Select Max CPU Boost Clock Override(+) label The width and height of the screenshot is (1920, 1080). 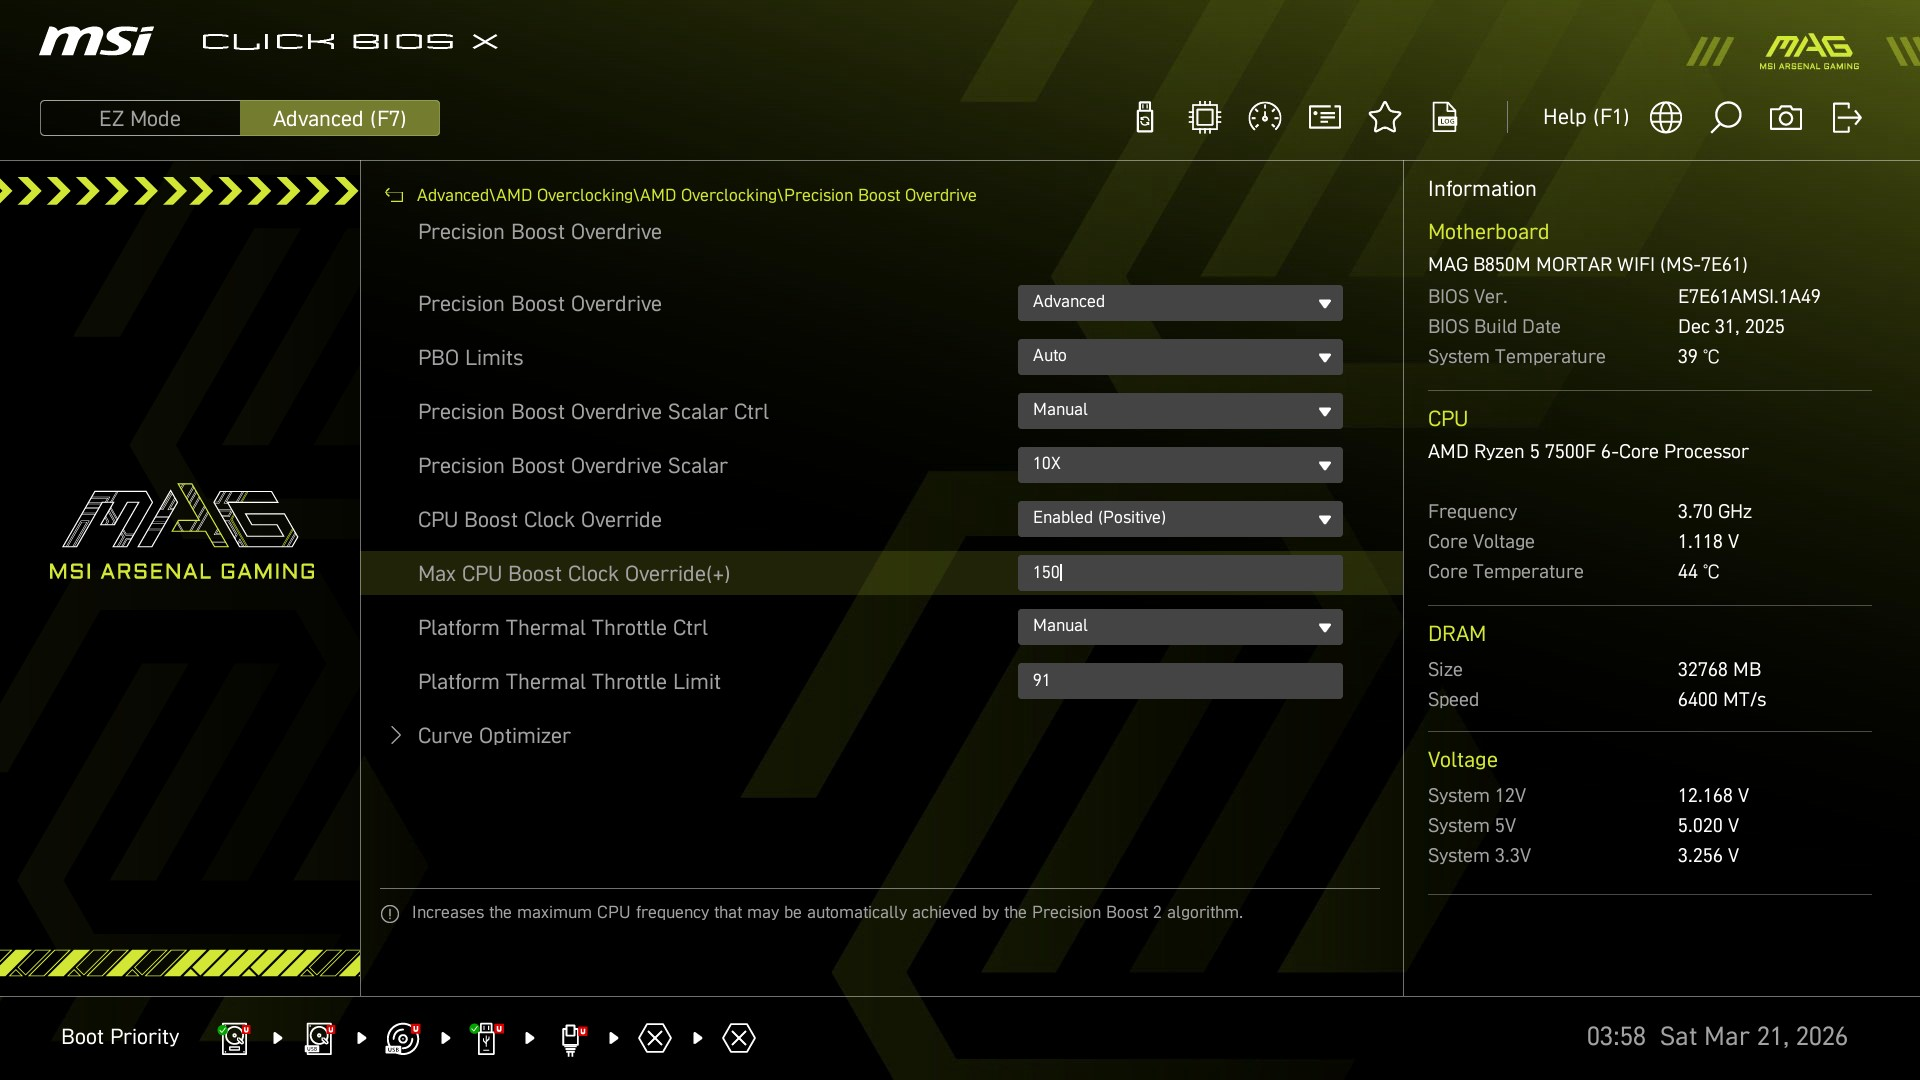click(574, 574)
